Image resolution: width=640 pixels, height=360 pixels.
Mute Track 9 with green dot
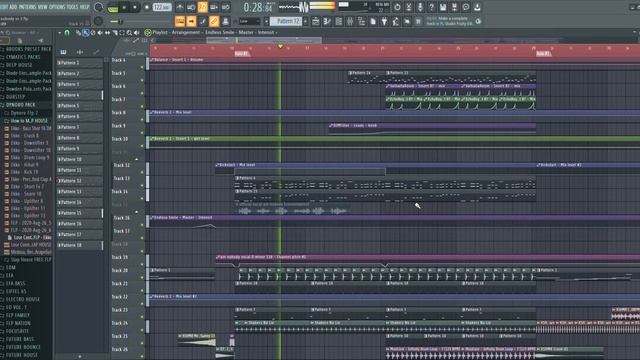coord(142,133)
